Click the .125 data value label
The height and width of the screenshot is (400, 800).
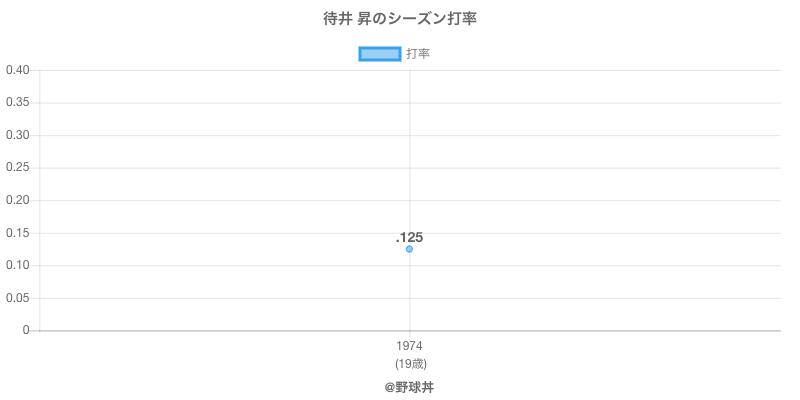[x=409, y=237]
